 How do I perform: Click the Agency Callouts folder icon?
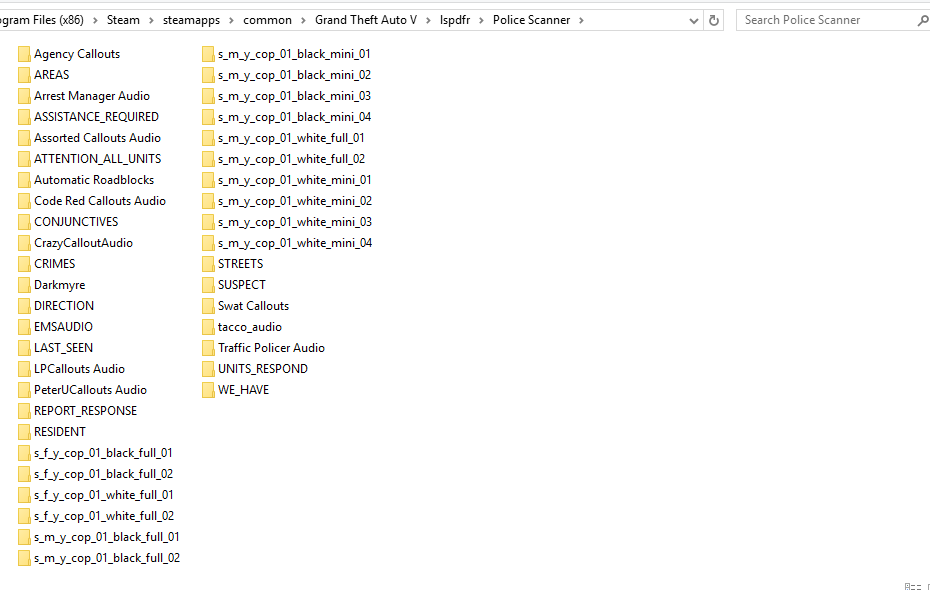24,54
